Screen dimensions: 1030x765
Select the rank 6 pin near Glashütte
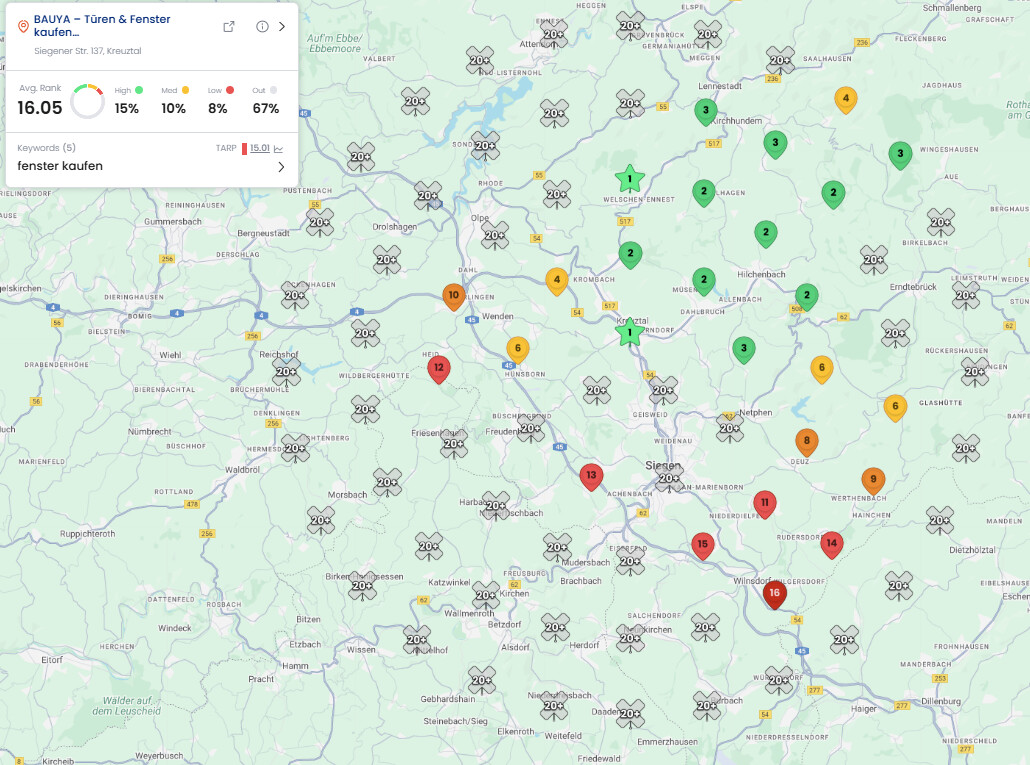tap(895, 408)
